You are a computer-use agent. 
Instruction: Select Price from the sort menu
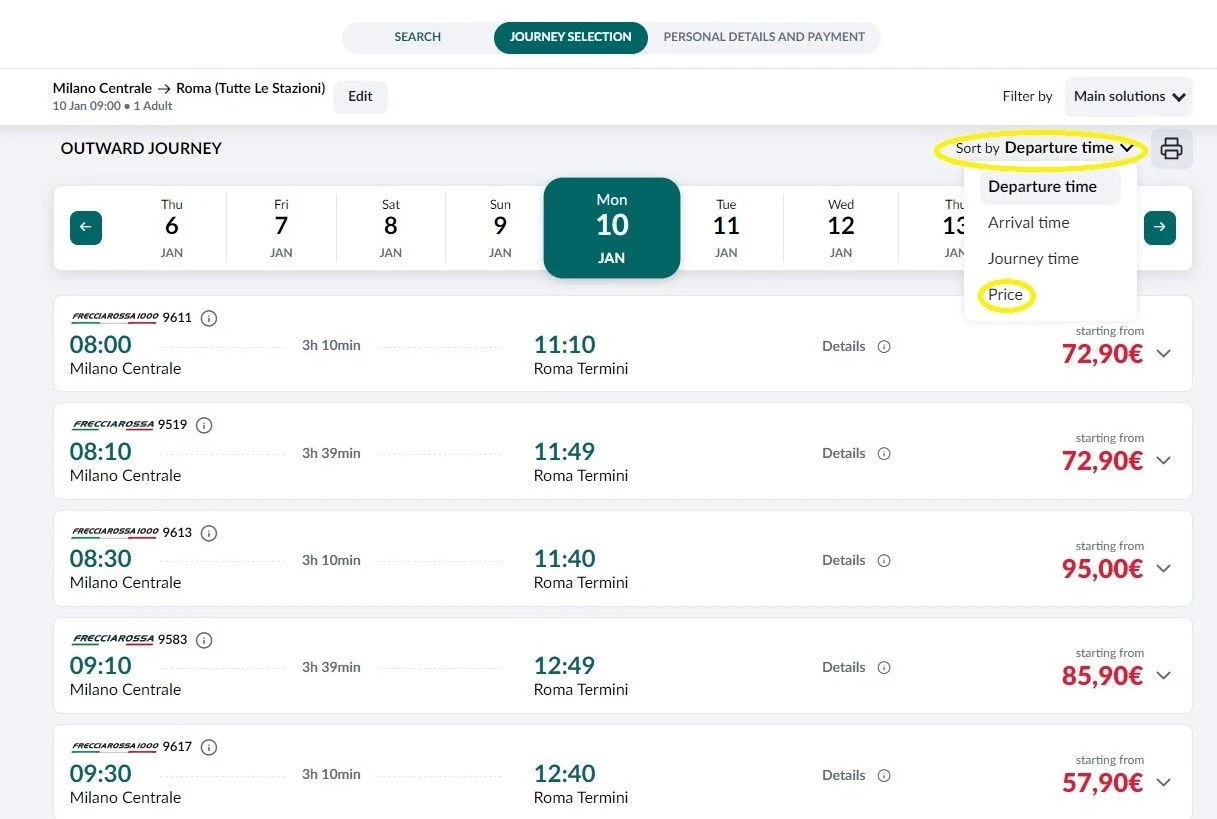(1005, 295)
